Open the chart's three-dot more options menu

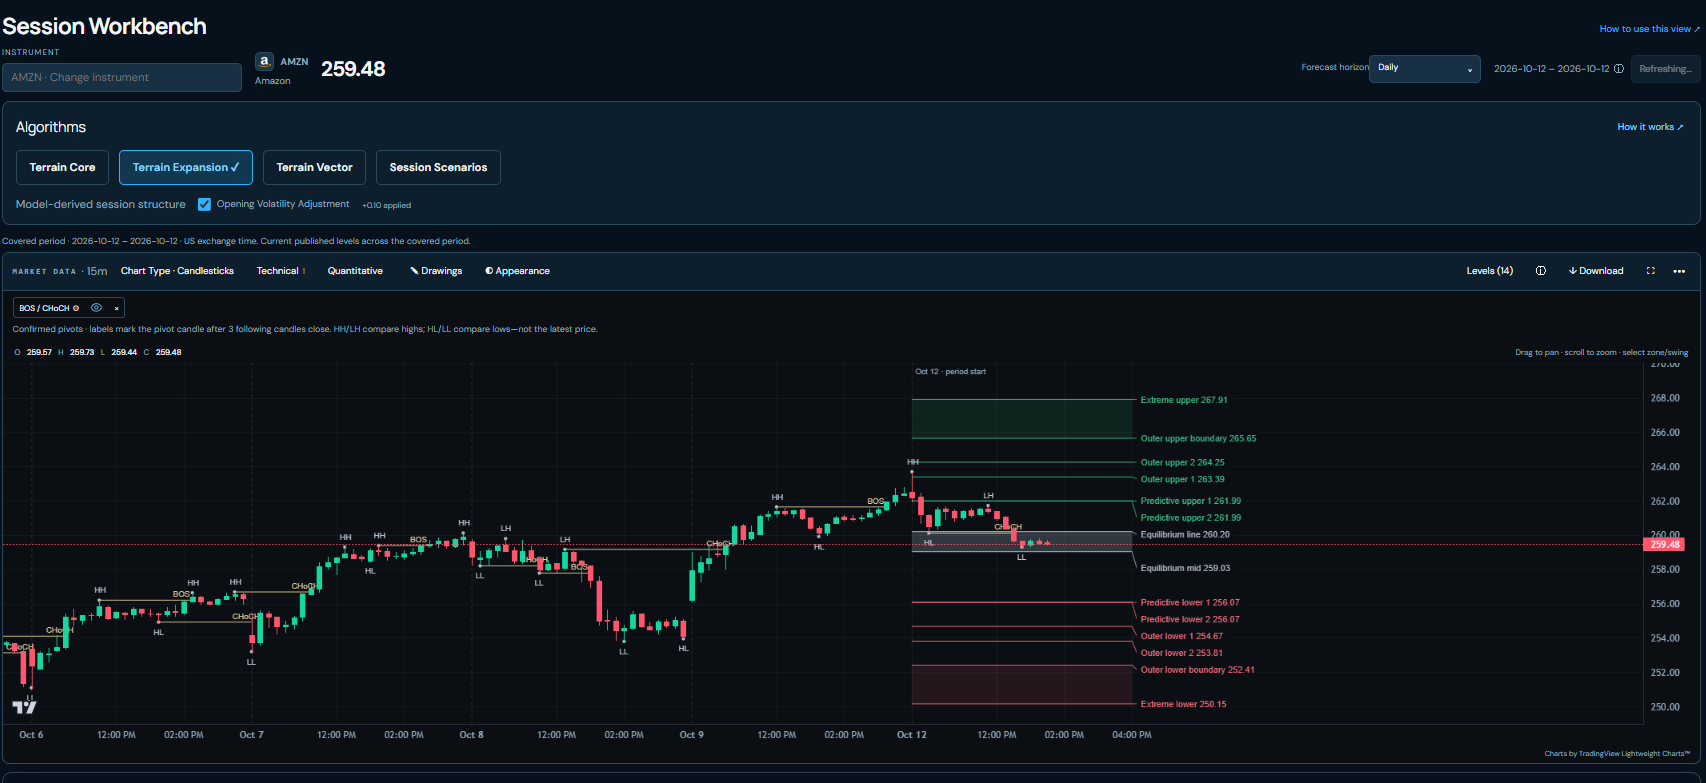[1679, 271]
